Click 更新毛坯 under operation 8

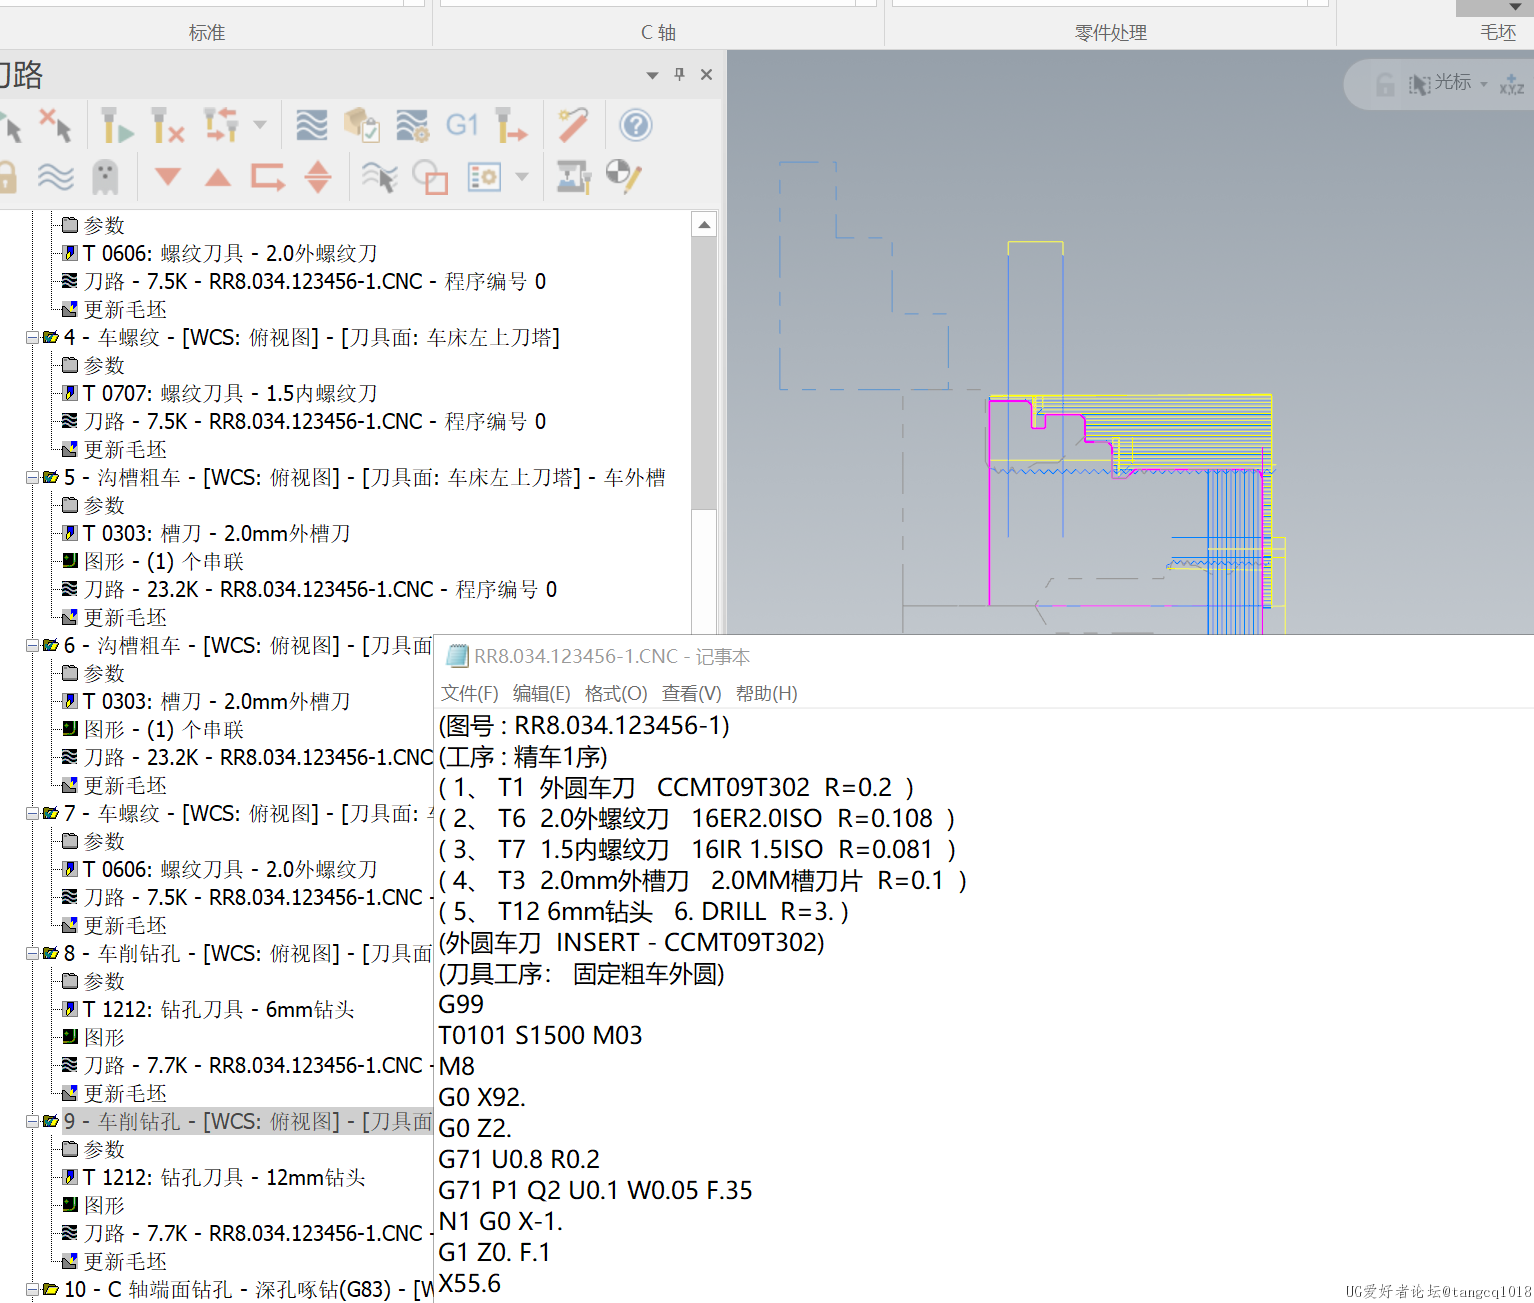click(x=115, y=1094)
